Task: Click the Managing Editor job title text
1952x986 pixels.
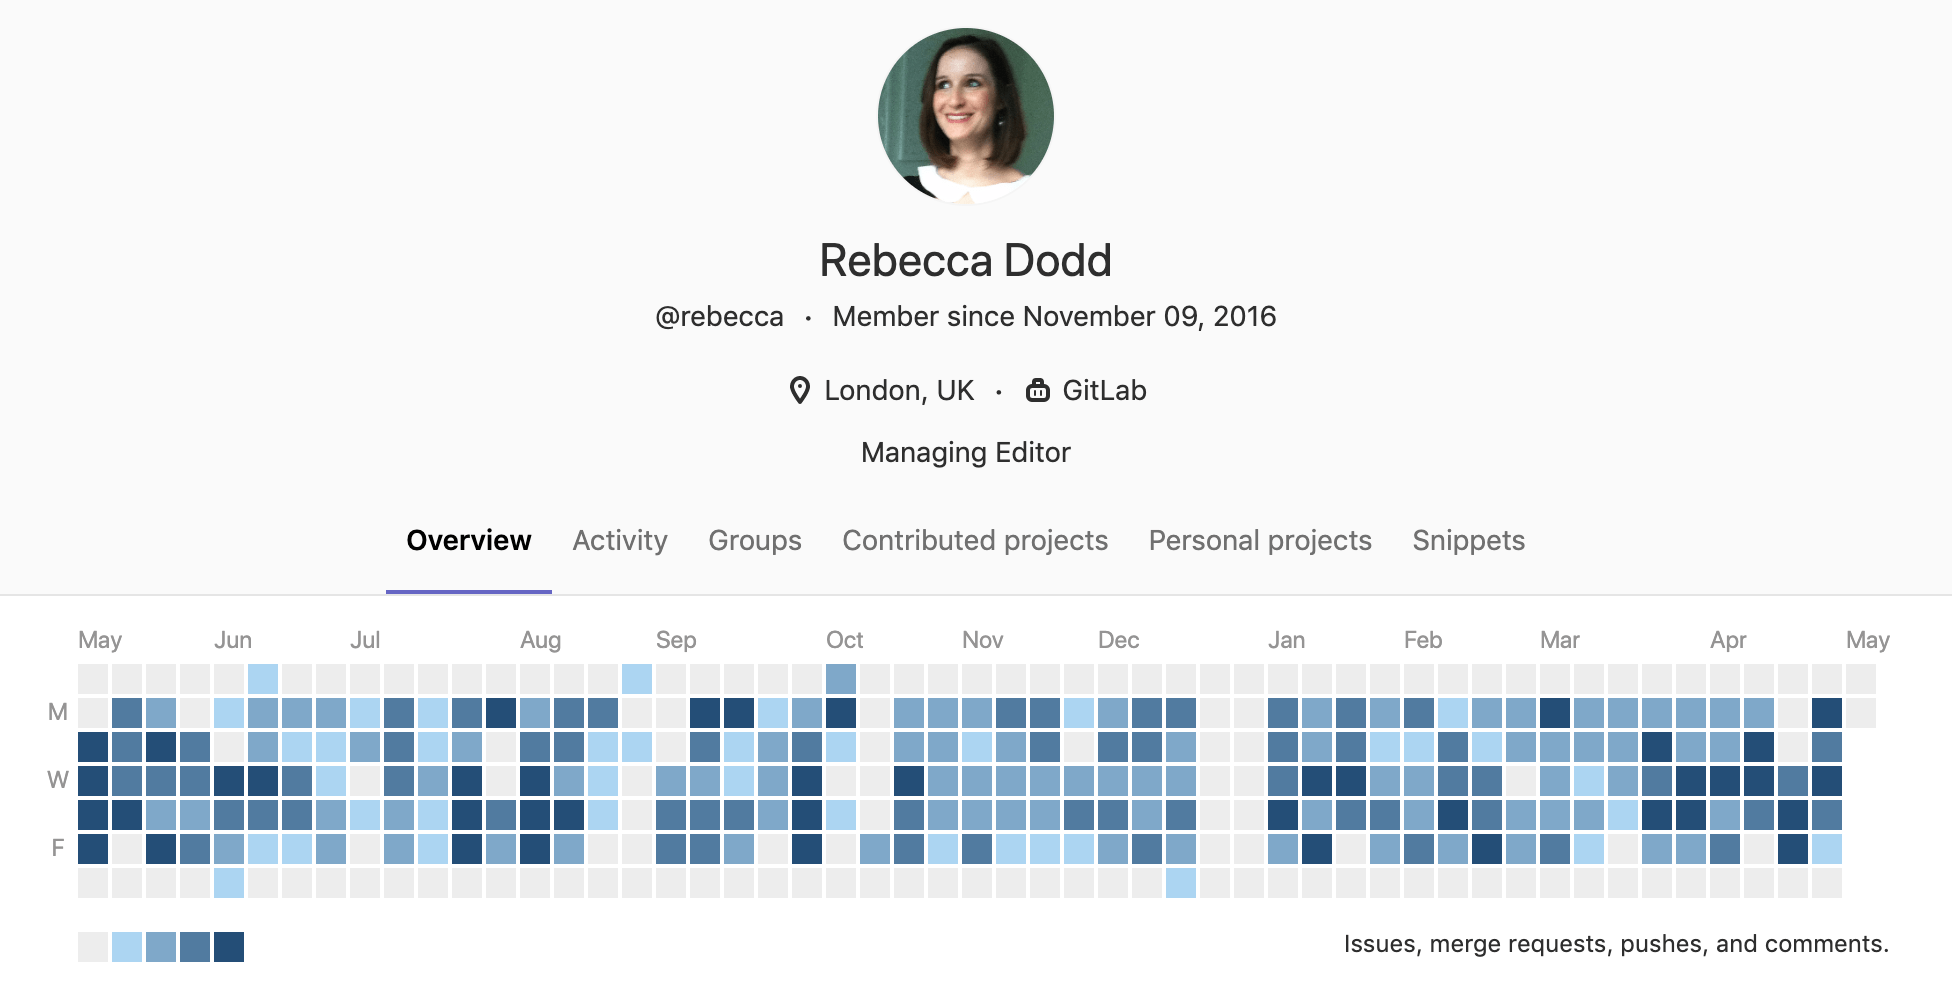Action: (964, 452)
